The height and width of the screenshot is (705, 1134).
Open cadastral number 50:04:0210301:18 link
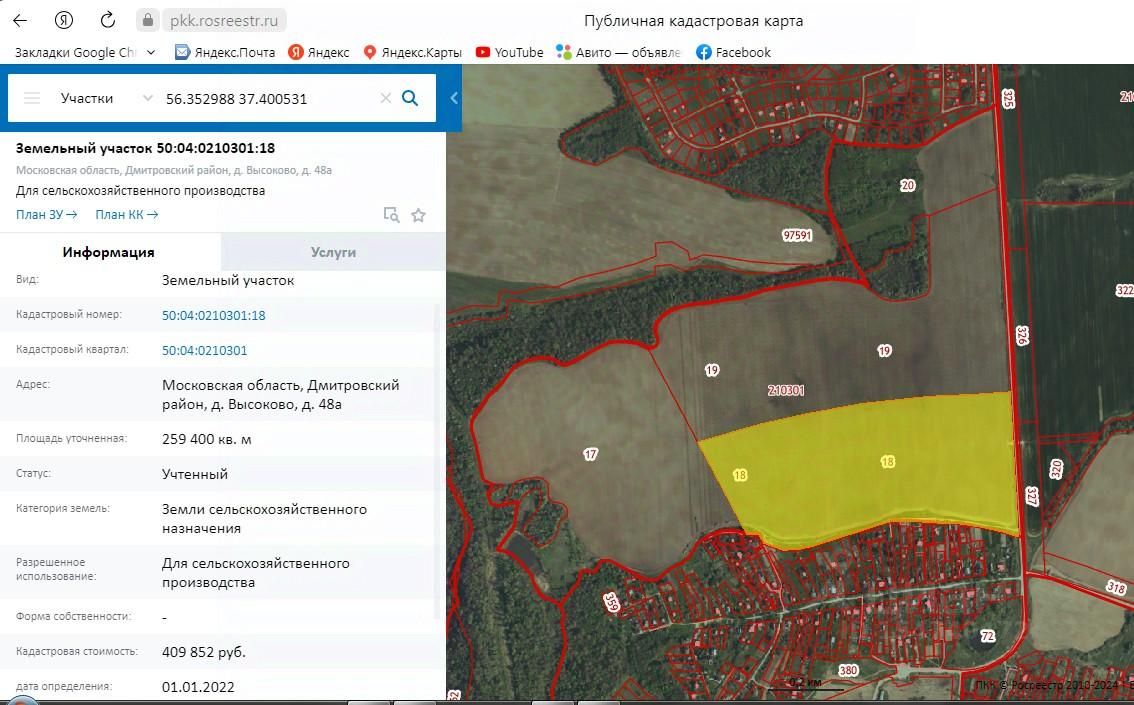point(213,315)
